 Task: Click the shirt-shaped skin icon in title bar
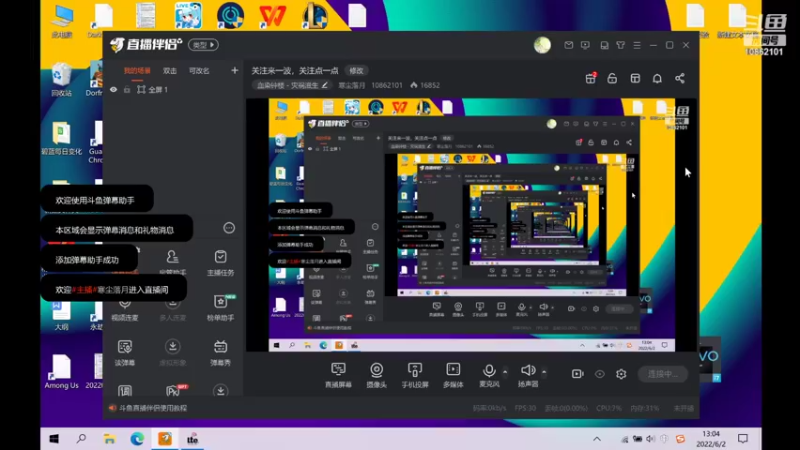tap(620, 45)
